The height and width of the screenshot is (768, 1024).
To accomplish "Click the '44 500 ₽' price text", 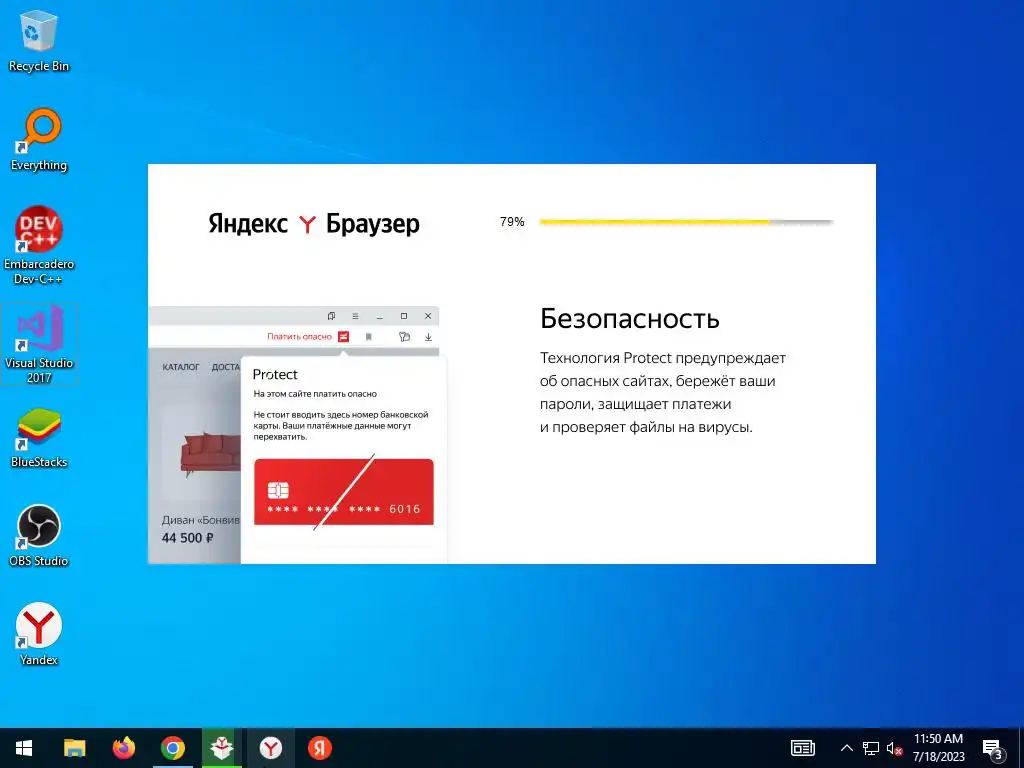I will [x=187, y=538].
